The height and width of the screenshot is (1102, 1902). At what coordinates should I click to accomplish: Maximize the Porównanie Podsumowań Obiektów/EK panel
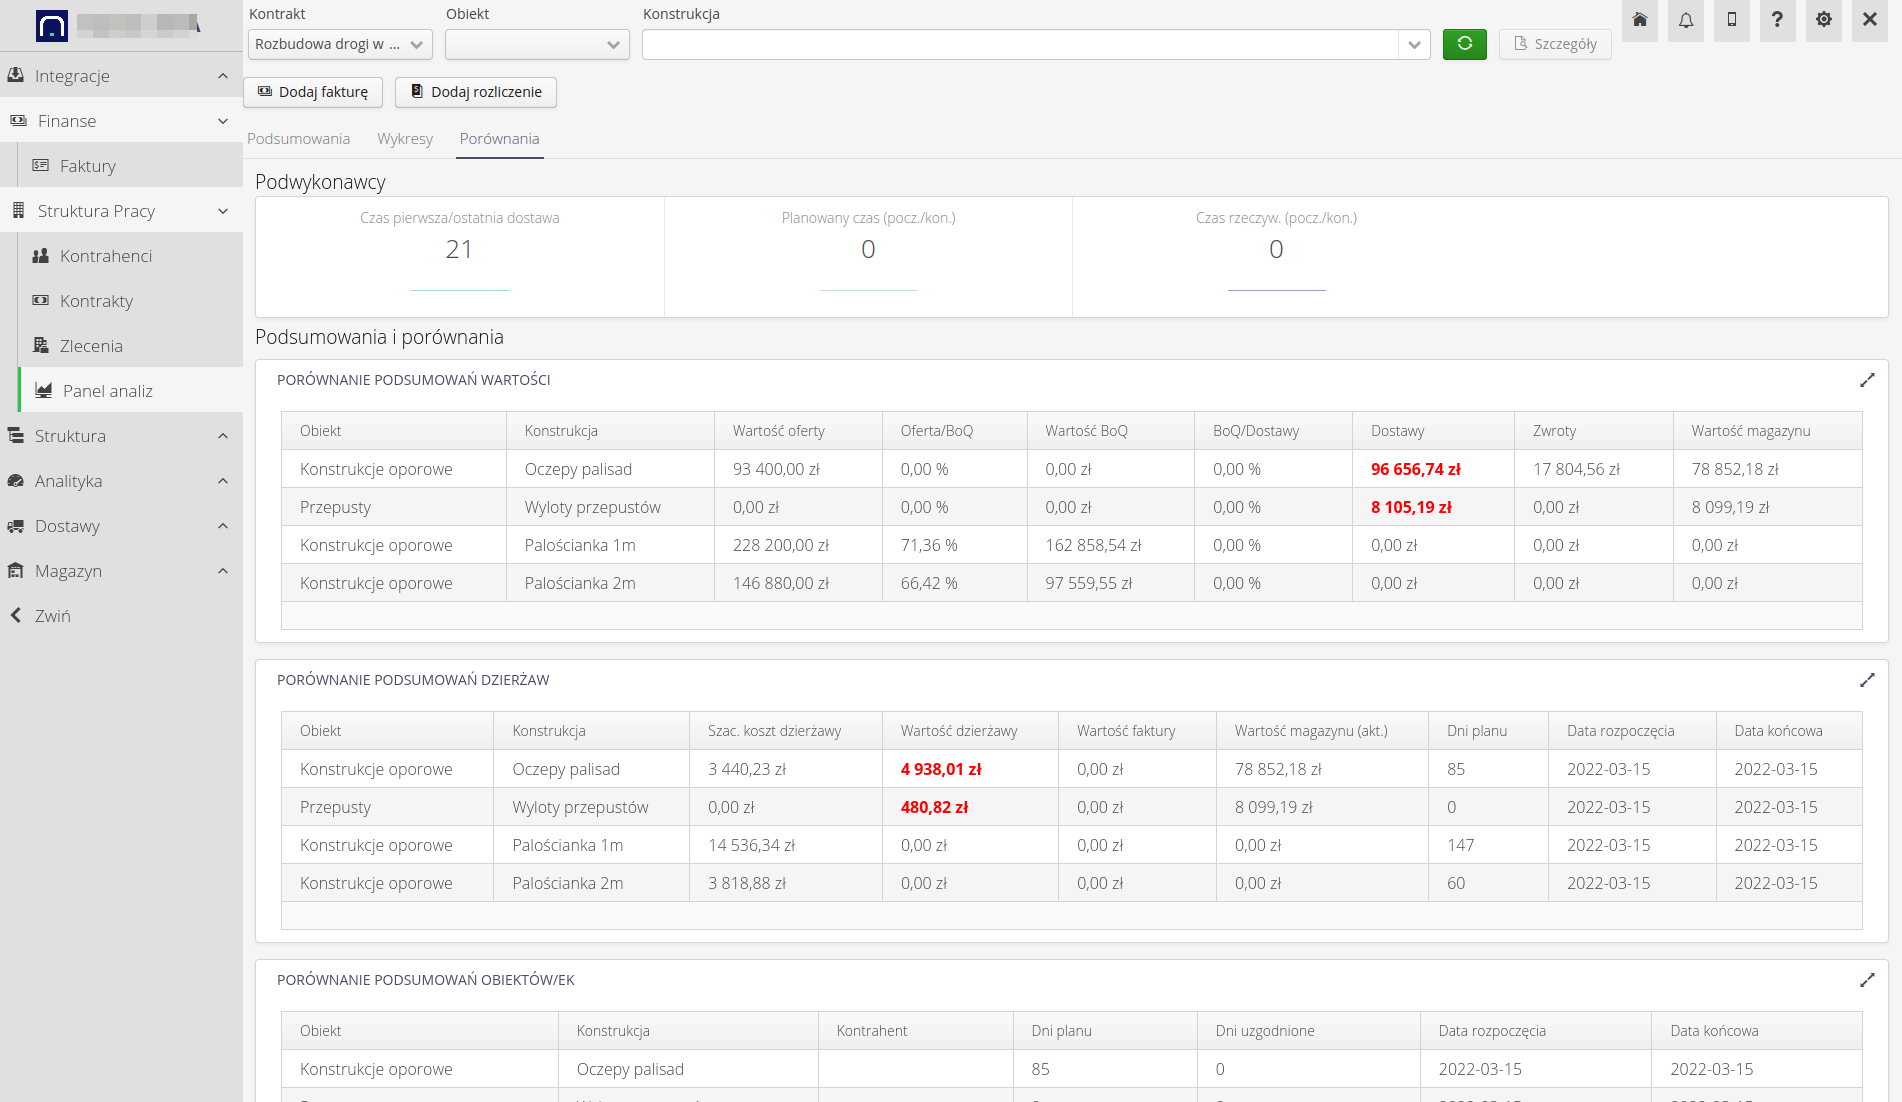[x=1866, y=980]
